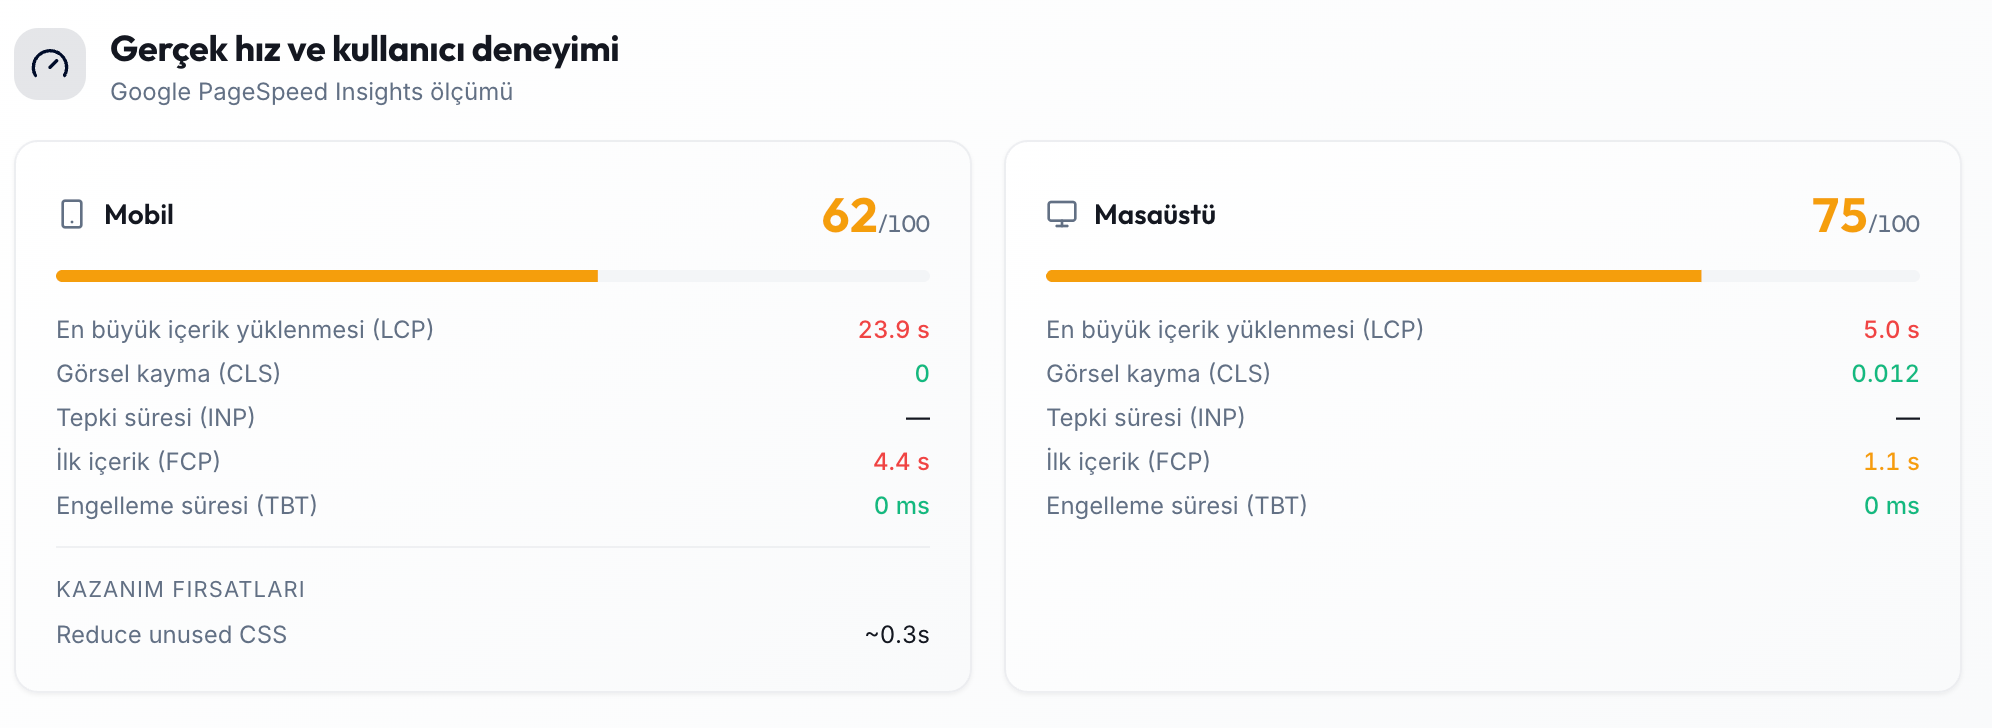Click the Gerçek hız ve kullanıcı deneyimi heading
Viewport: 1992px width, 728px height.
(x=365, y=49)
